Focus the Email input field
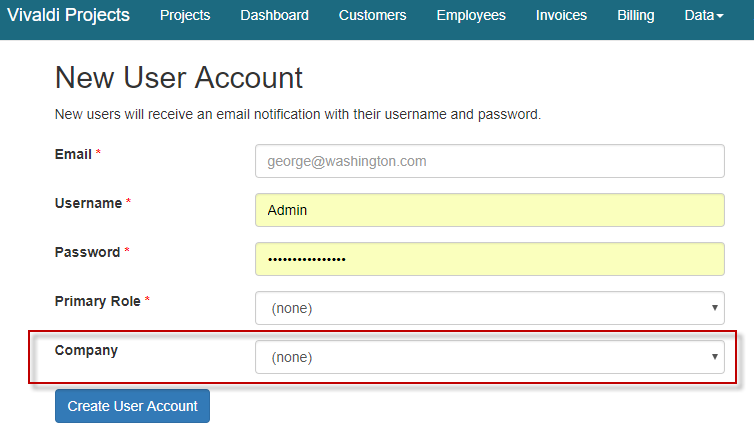The height and width of the screenshot is (436, 754). coord(489,161)
